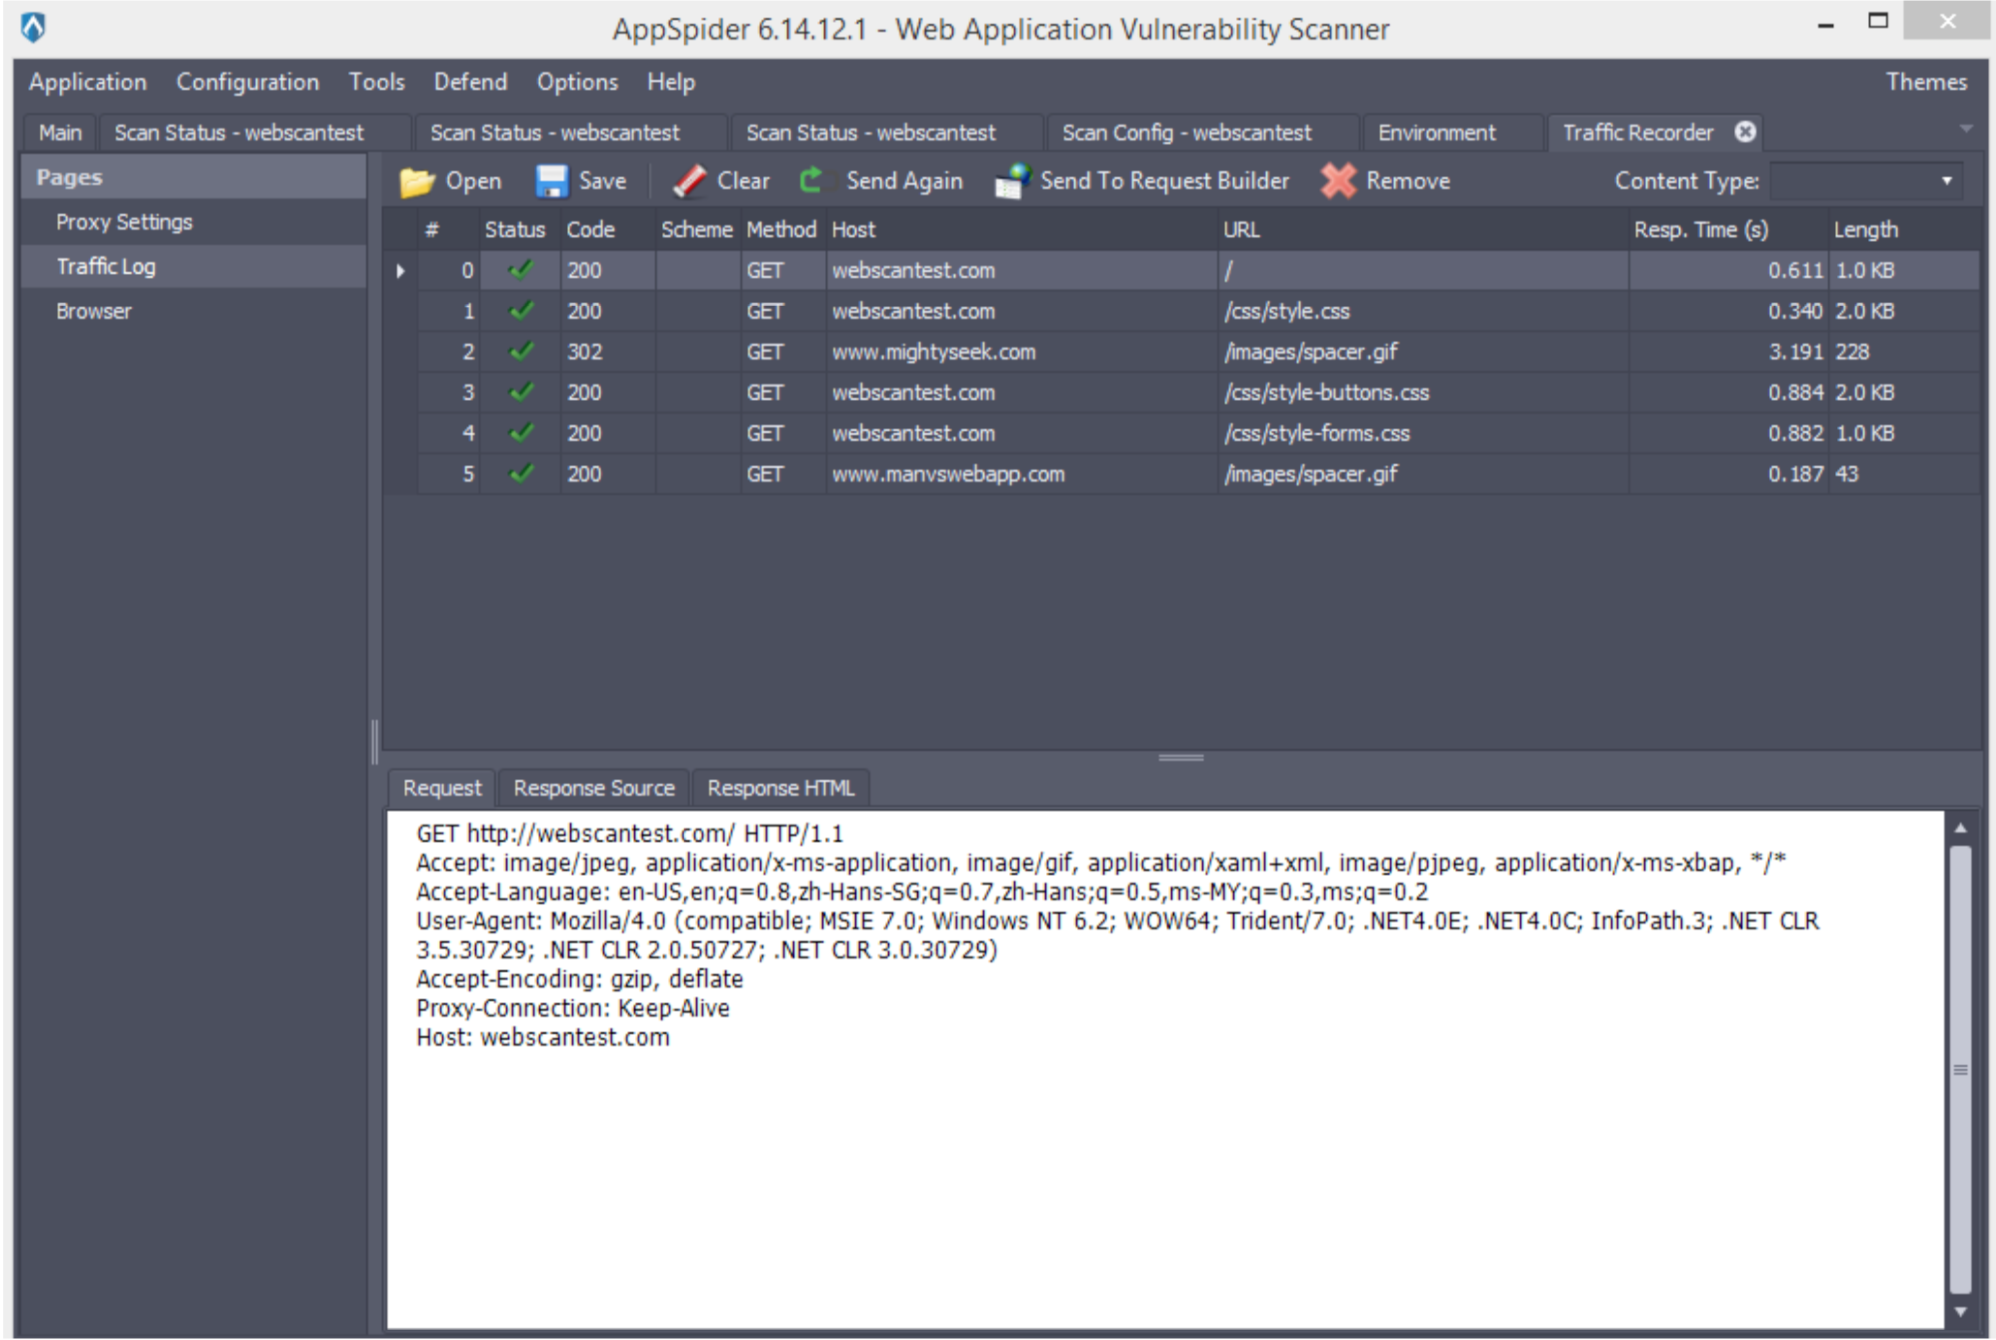Click the Remove button label
The width and height of the screenshot is (1996, 1340).
pos(1408,181)
